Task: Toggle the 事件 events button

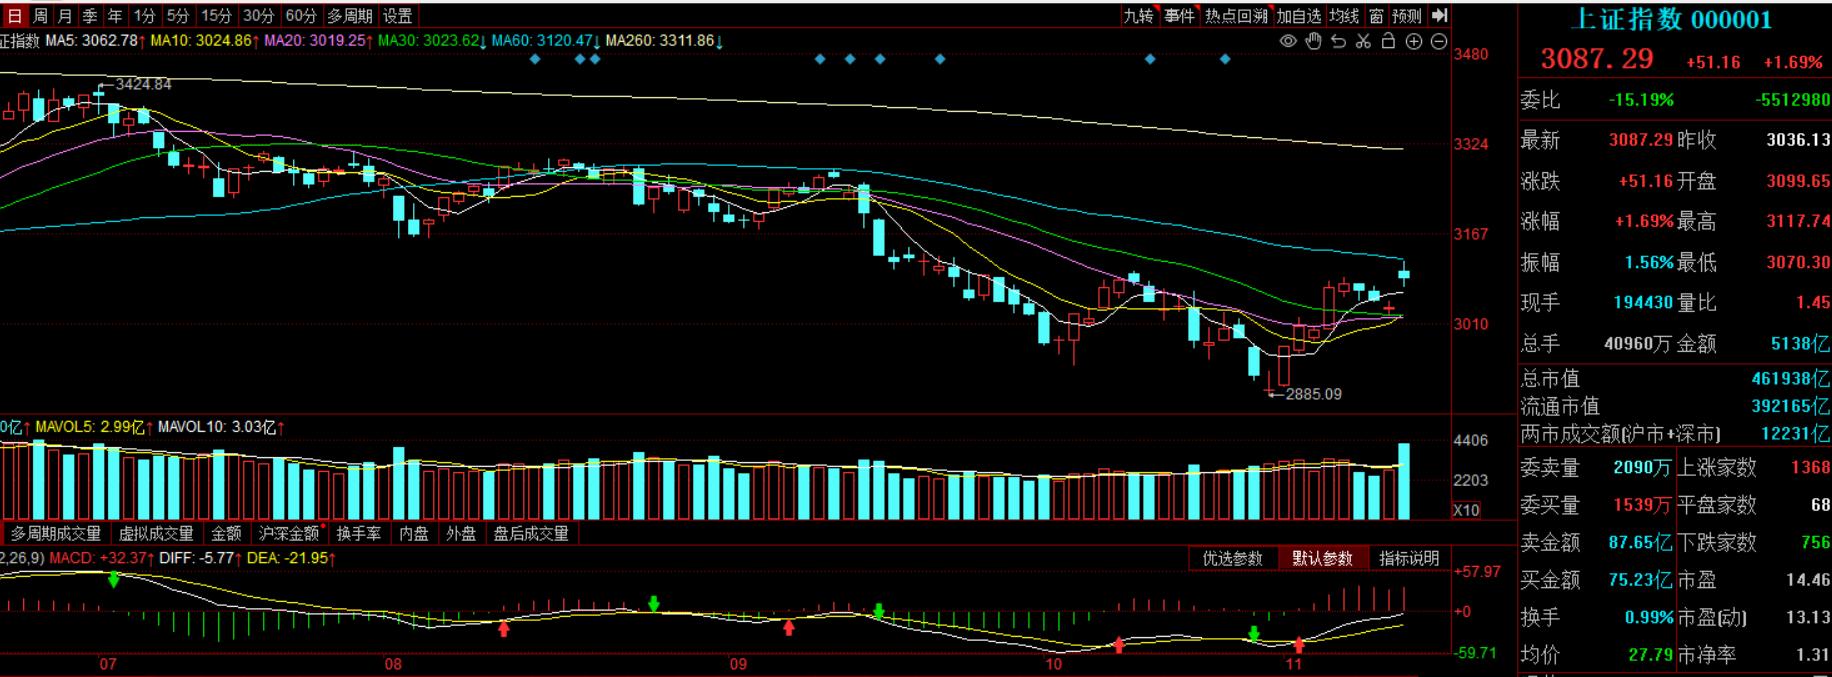Action: 1179,16
